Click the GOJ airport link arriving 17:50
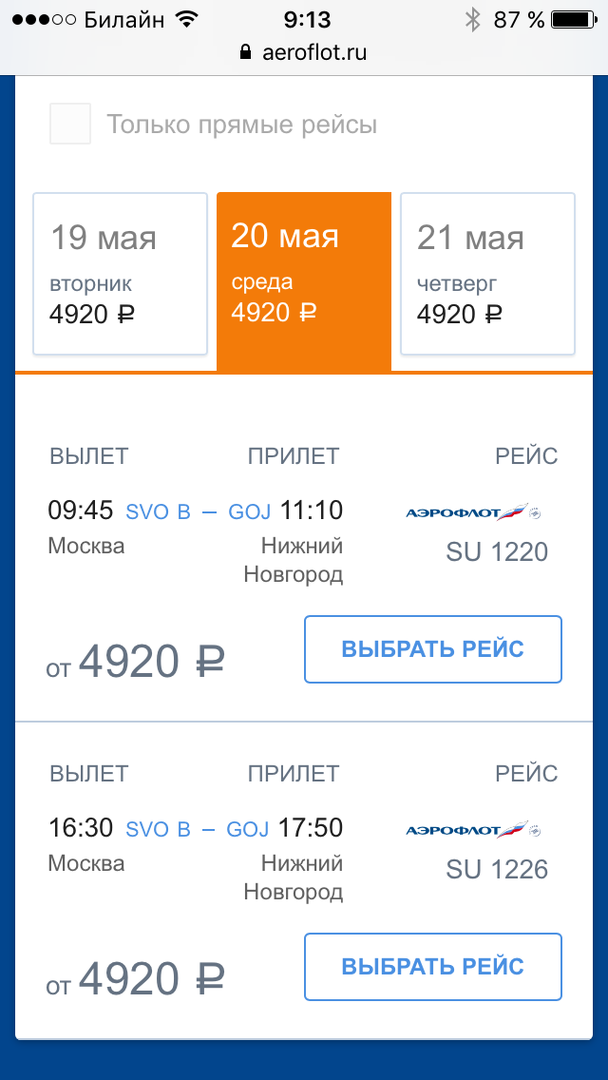Image resolution: width=608 pixels, height=1080 pixels. [249, 829]
